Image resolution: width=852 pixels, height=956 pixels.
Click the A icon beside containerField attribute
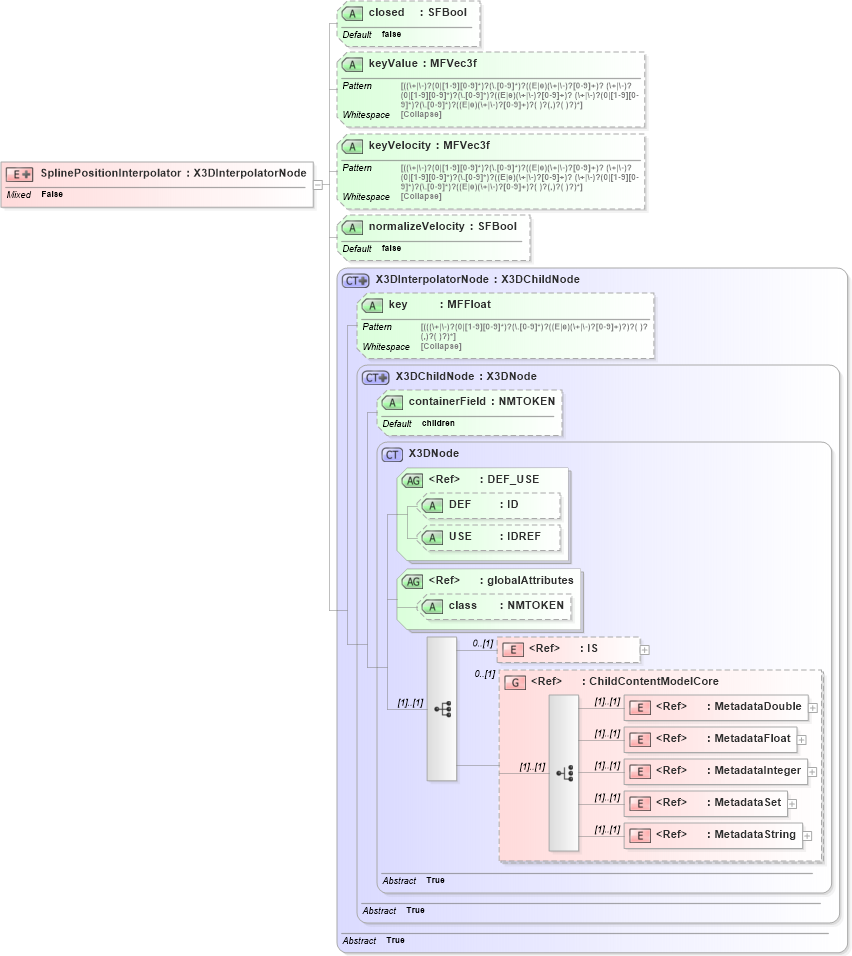click(392, 402)
